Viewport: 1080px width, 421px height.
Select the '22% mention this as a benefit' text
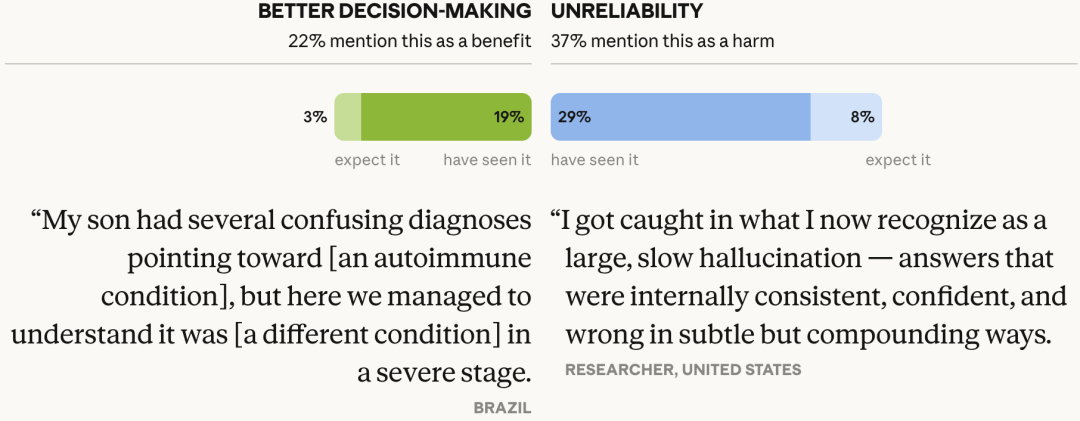(x=407, y=41)
